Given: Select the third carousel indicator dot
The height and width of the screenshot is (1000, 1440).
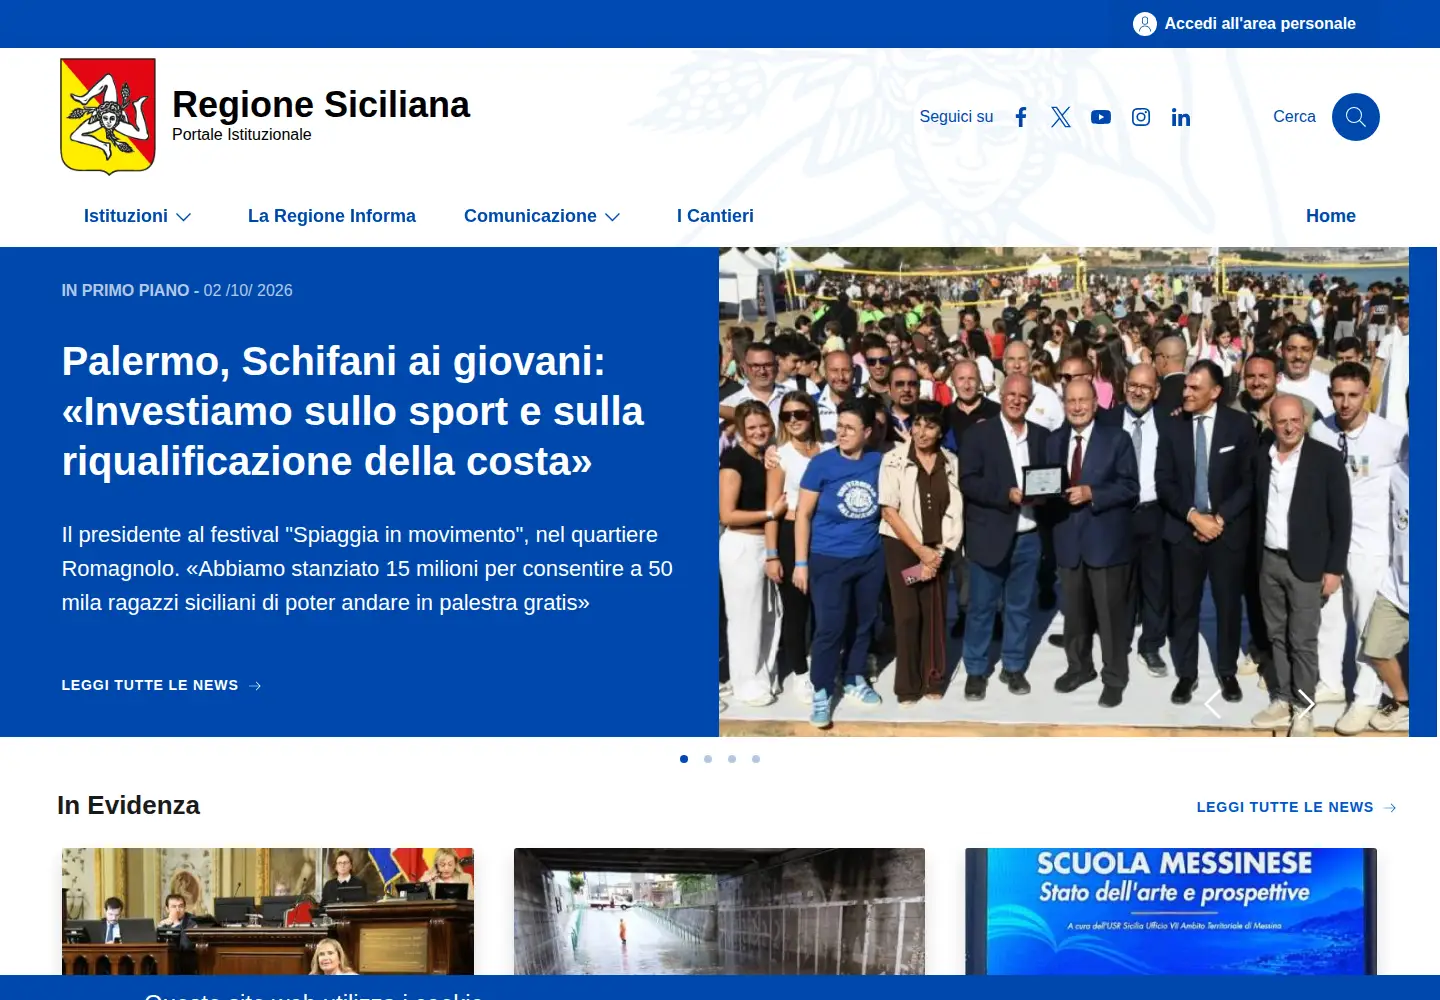Looking at the screenshot, I should (732, 759).
